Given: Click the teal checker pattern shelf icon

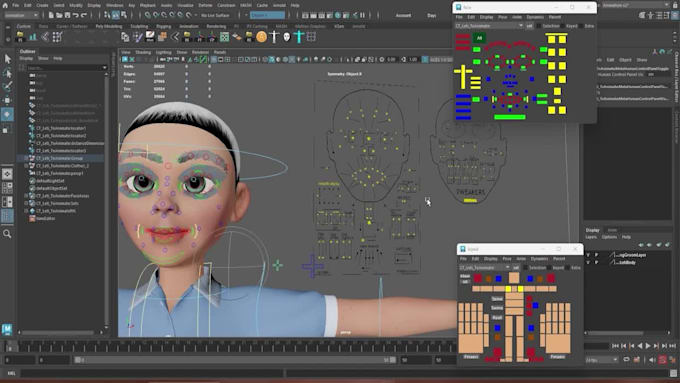Looking at the screenshot, I should 224,37.
